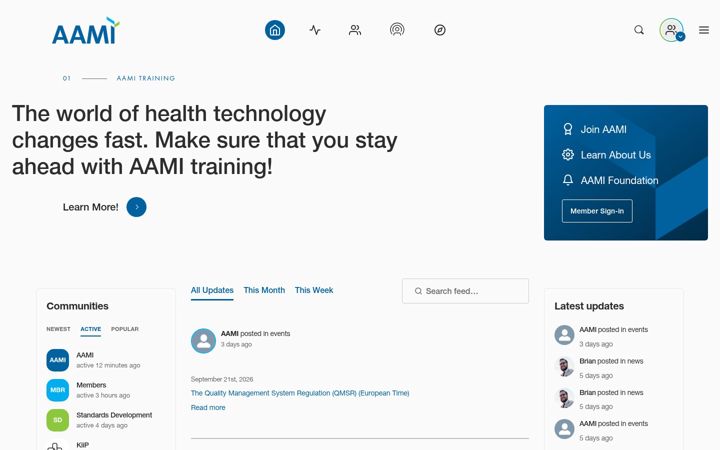Viewport: 720px width, 450px height.
Task: Click the Search feed input field
Action: (465, 291)
